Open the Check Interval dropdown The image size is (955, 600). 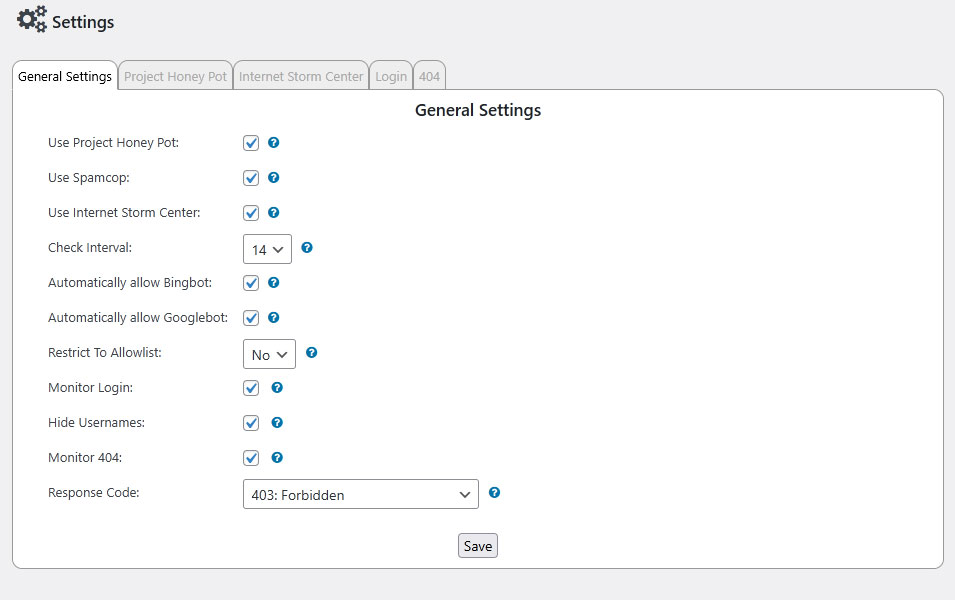pos(267,248)
